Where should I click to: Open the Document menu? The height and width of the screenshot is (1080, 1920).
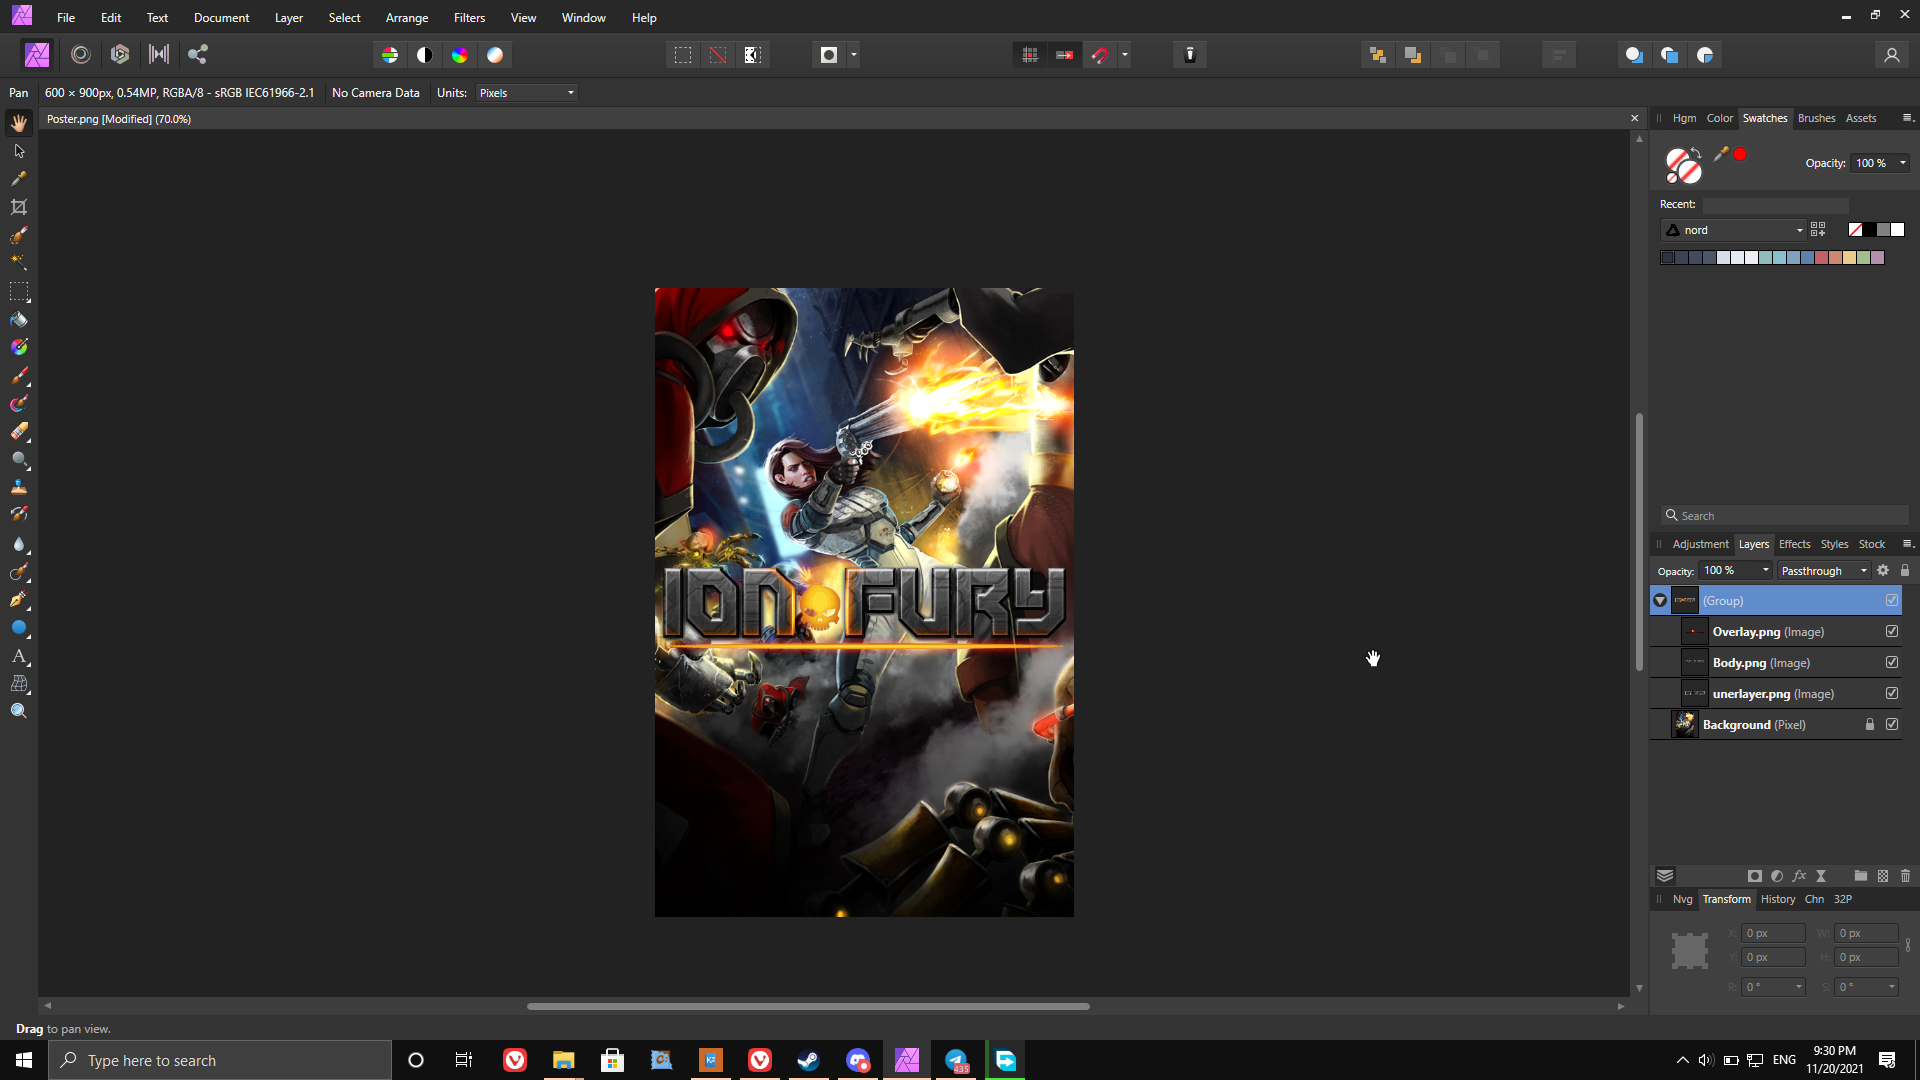[222, 18]
